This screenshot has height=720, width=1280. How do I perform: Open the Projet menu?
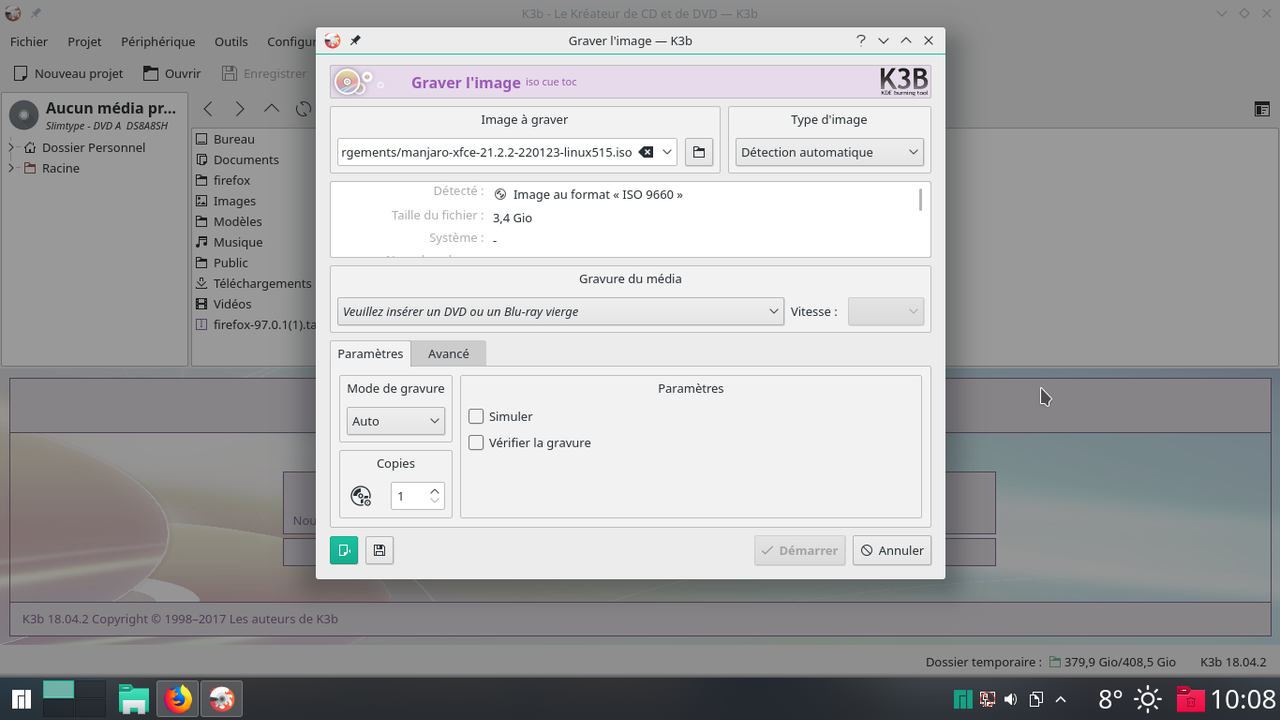[85, 42]
